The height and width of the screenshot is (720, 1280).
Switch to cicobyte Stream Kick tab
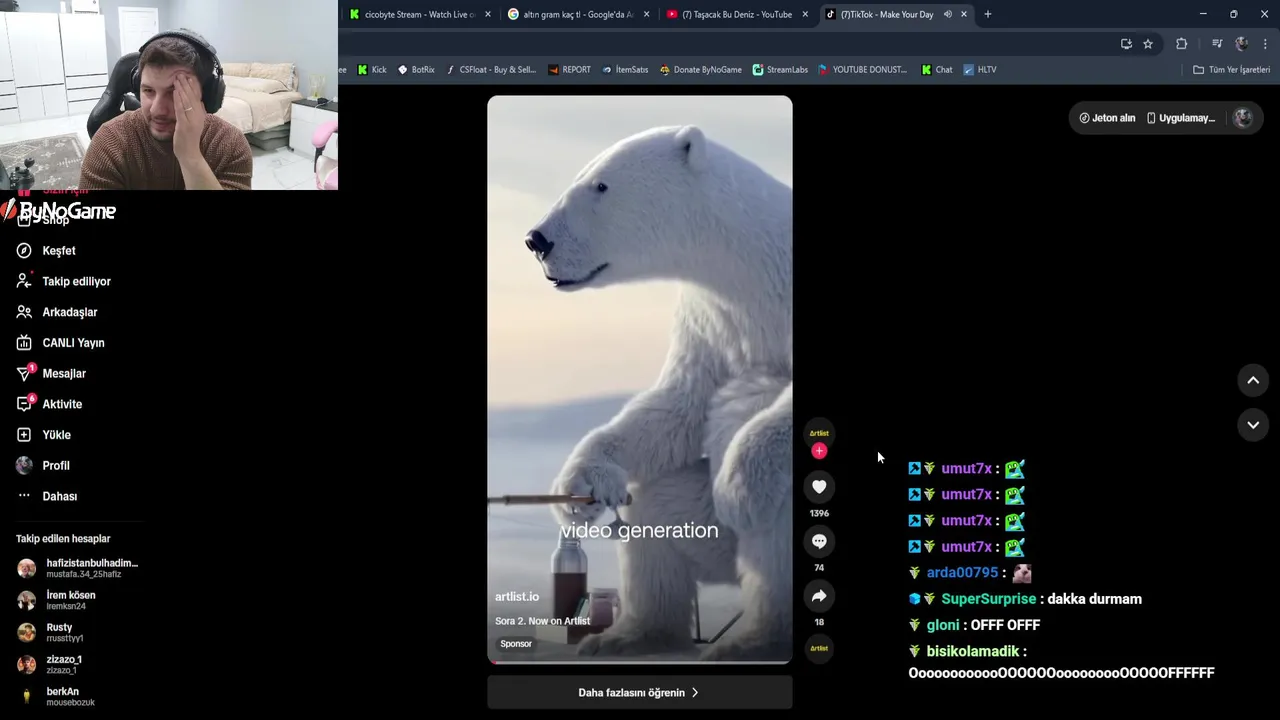(x=420, y=14)
